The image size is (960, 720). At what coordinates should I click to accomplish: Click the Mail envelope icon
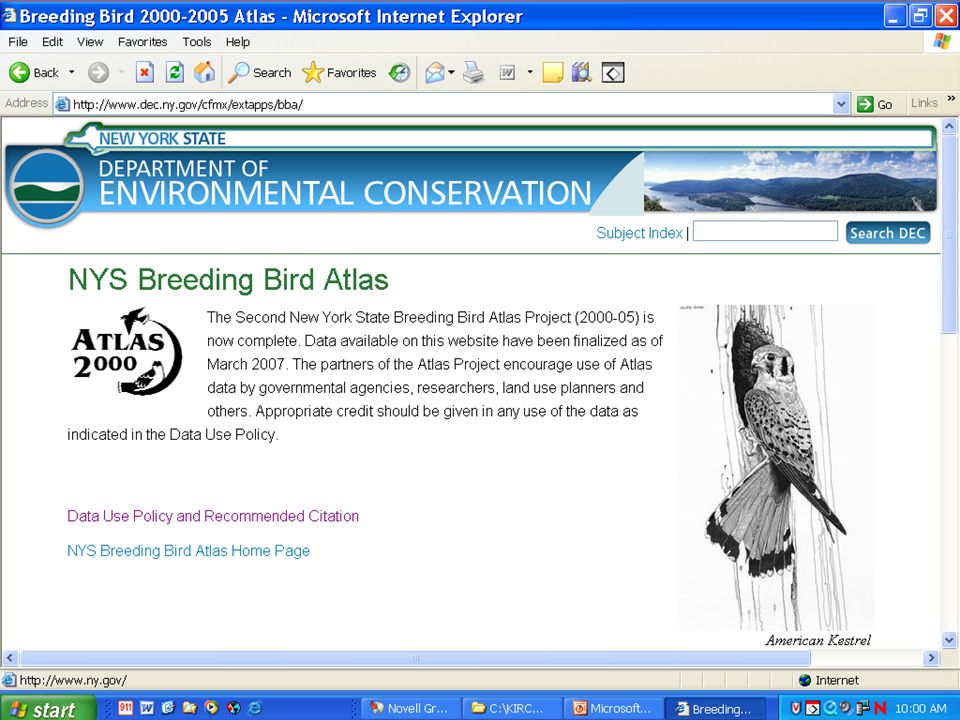[x=435, y=73]
